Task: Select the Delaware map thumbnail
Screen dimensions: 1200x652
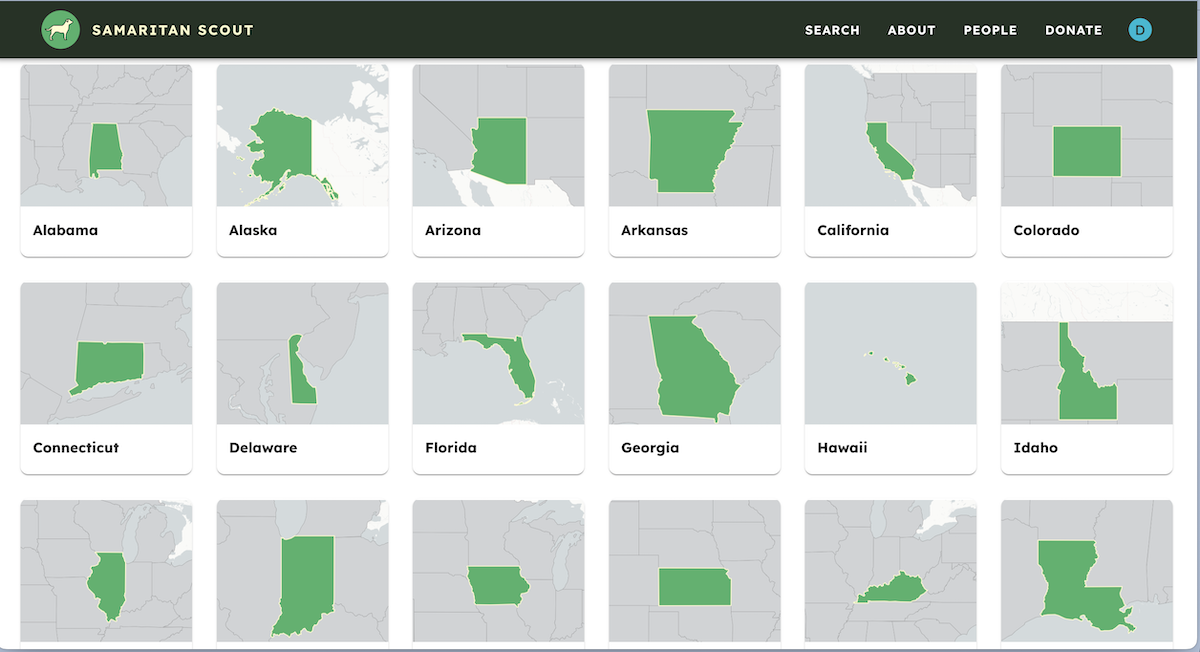Action: coord(302,354)
